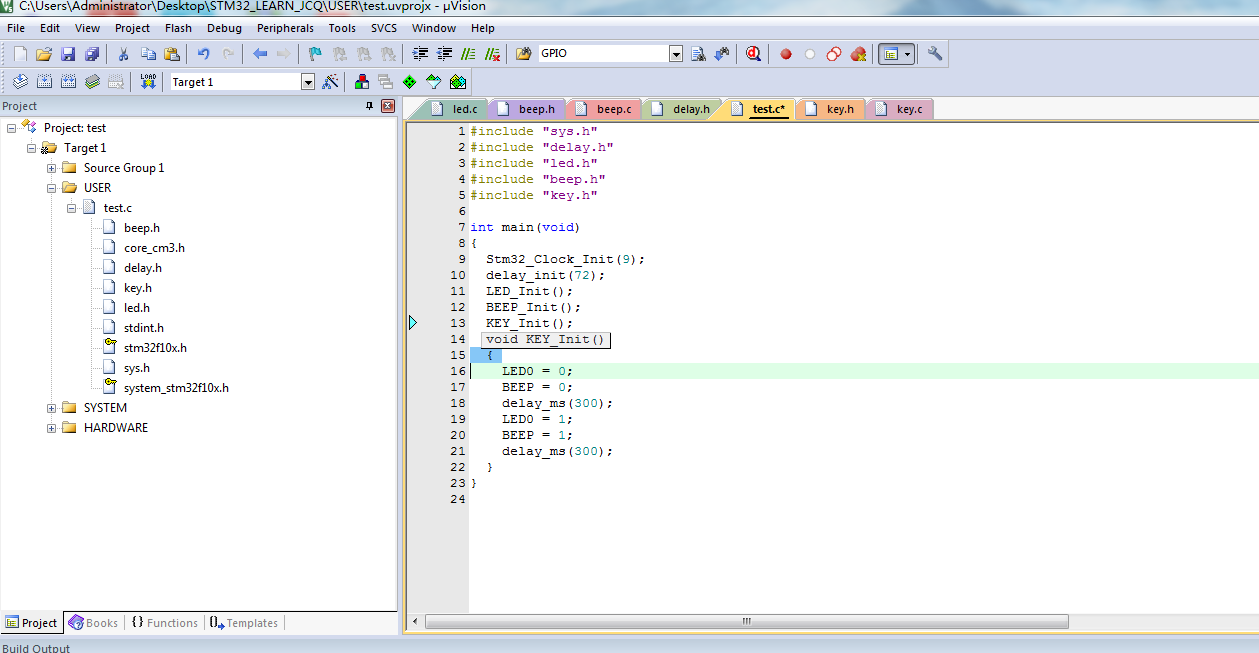
Task: Start a debug session with the debug icon
Action: (x=753, y=54)
